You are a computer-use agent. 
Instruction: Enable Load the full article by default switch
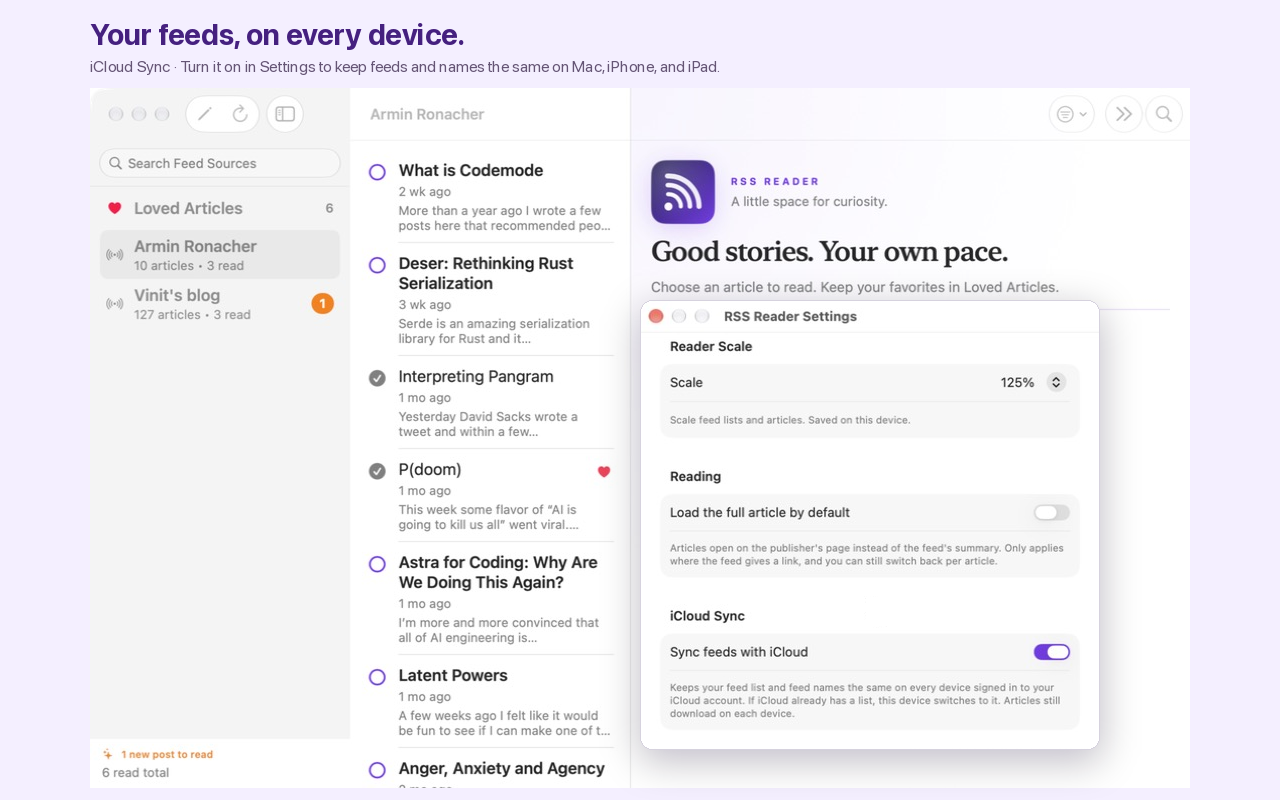click(x=1052, y=512)
